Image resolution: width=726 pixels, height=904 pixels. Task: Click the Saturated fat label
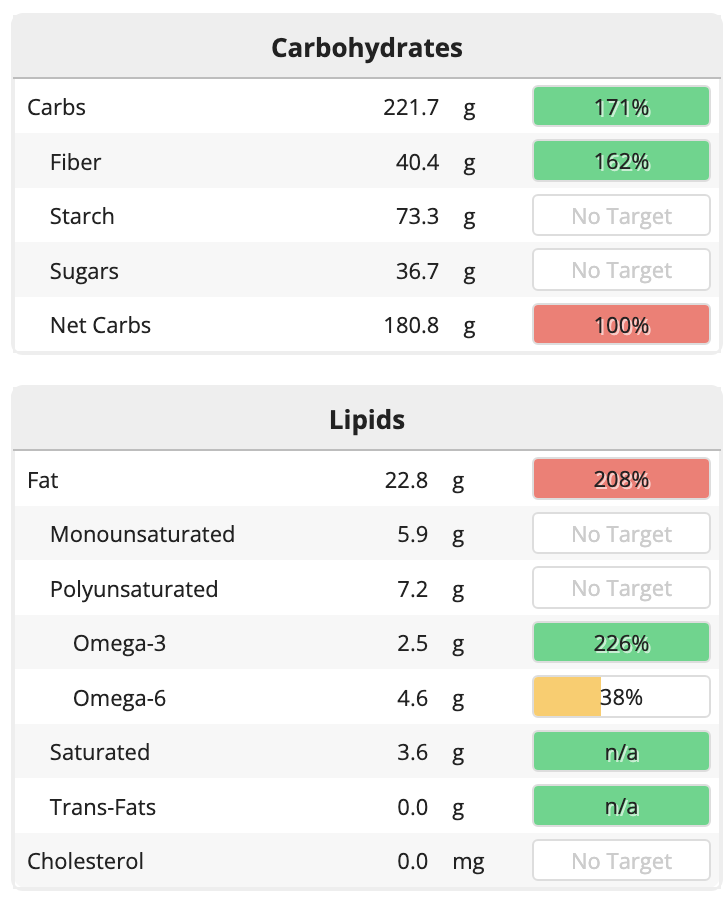coord(99,752)
